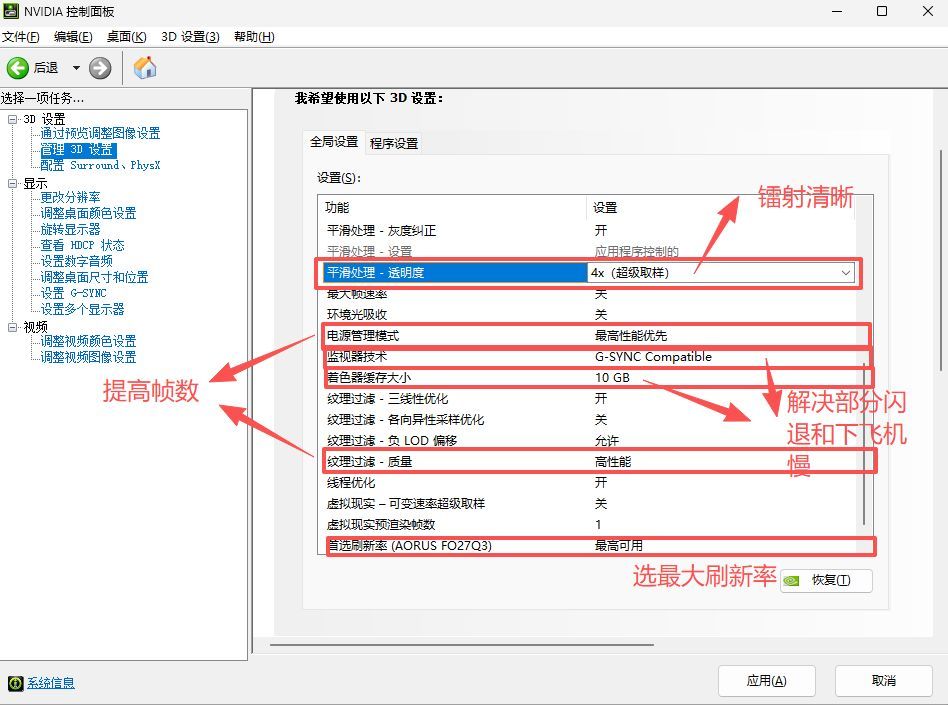
Task: Select the 平滑处理 - 灰度纠正 row
Action: 591,230
